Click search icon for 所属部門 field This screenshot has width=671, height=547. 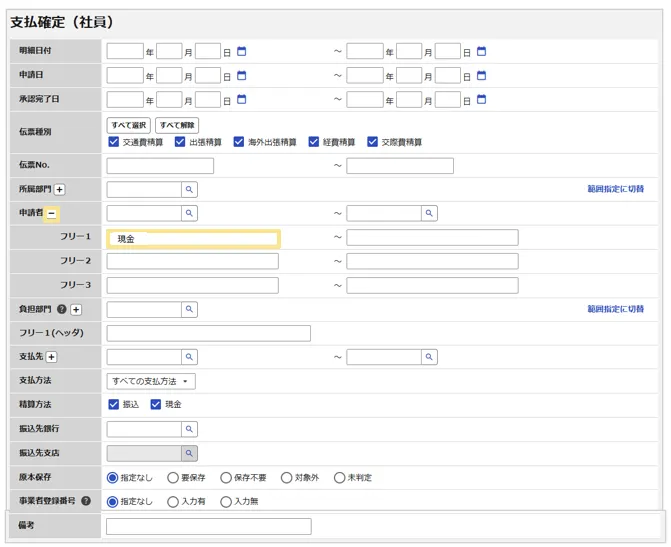tap(189, 189)
